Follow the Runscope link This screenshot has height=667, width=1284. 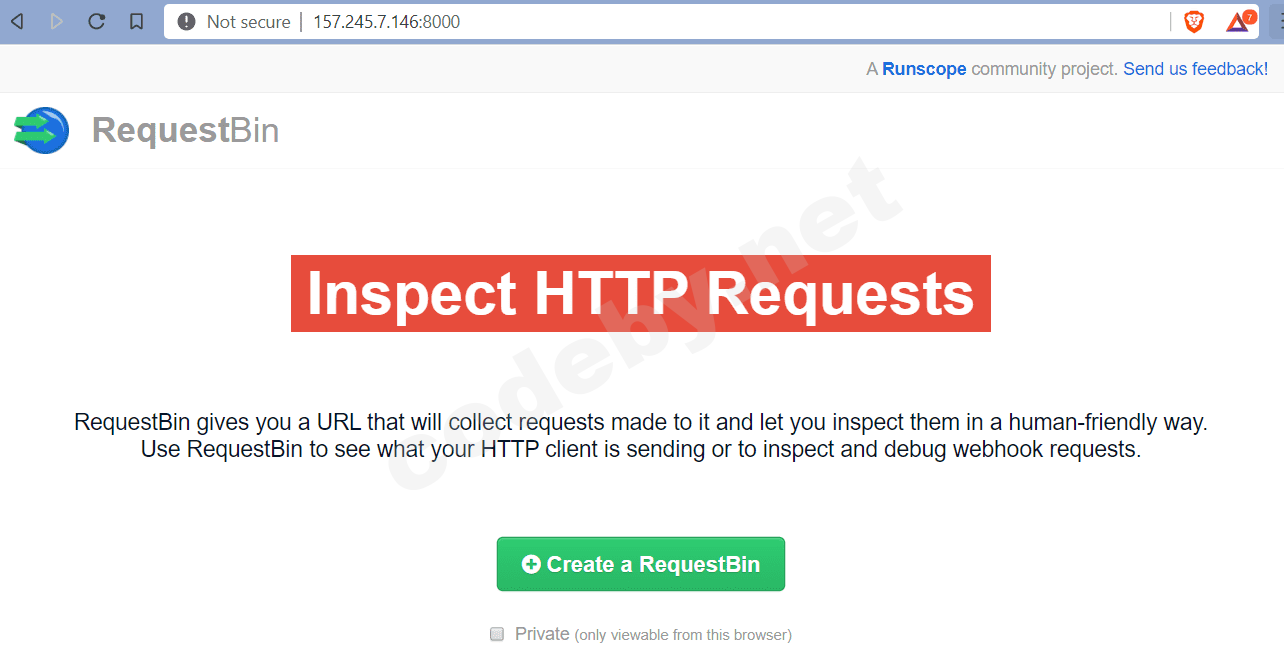pos(924,68)
